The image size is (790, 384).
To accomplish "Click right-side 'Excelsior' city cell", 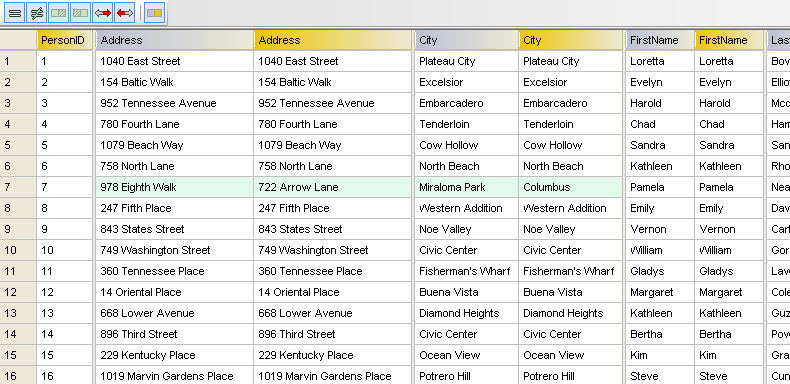I will pyautogui.click(x=570, y=82).
